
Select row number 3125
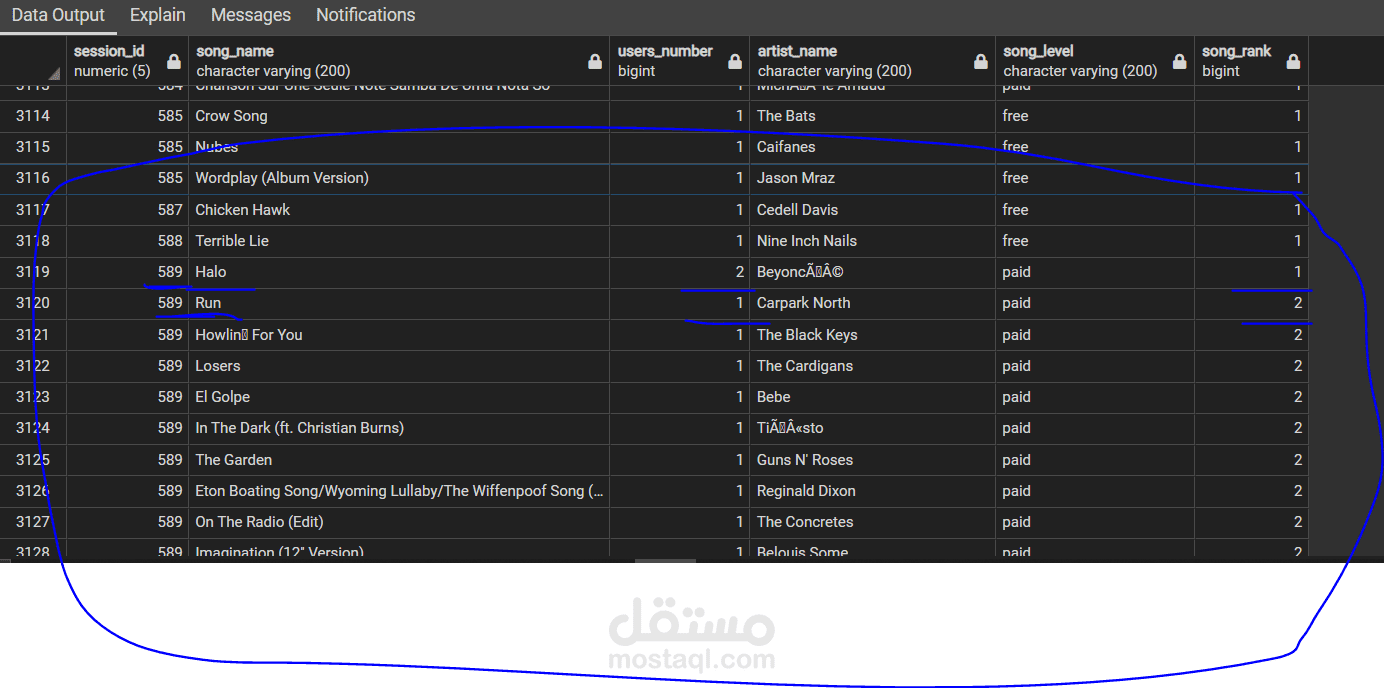pyautogui.click(x=33, y=460)
